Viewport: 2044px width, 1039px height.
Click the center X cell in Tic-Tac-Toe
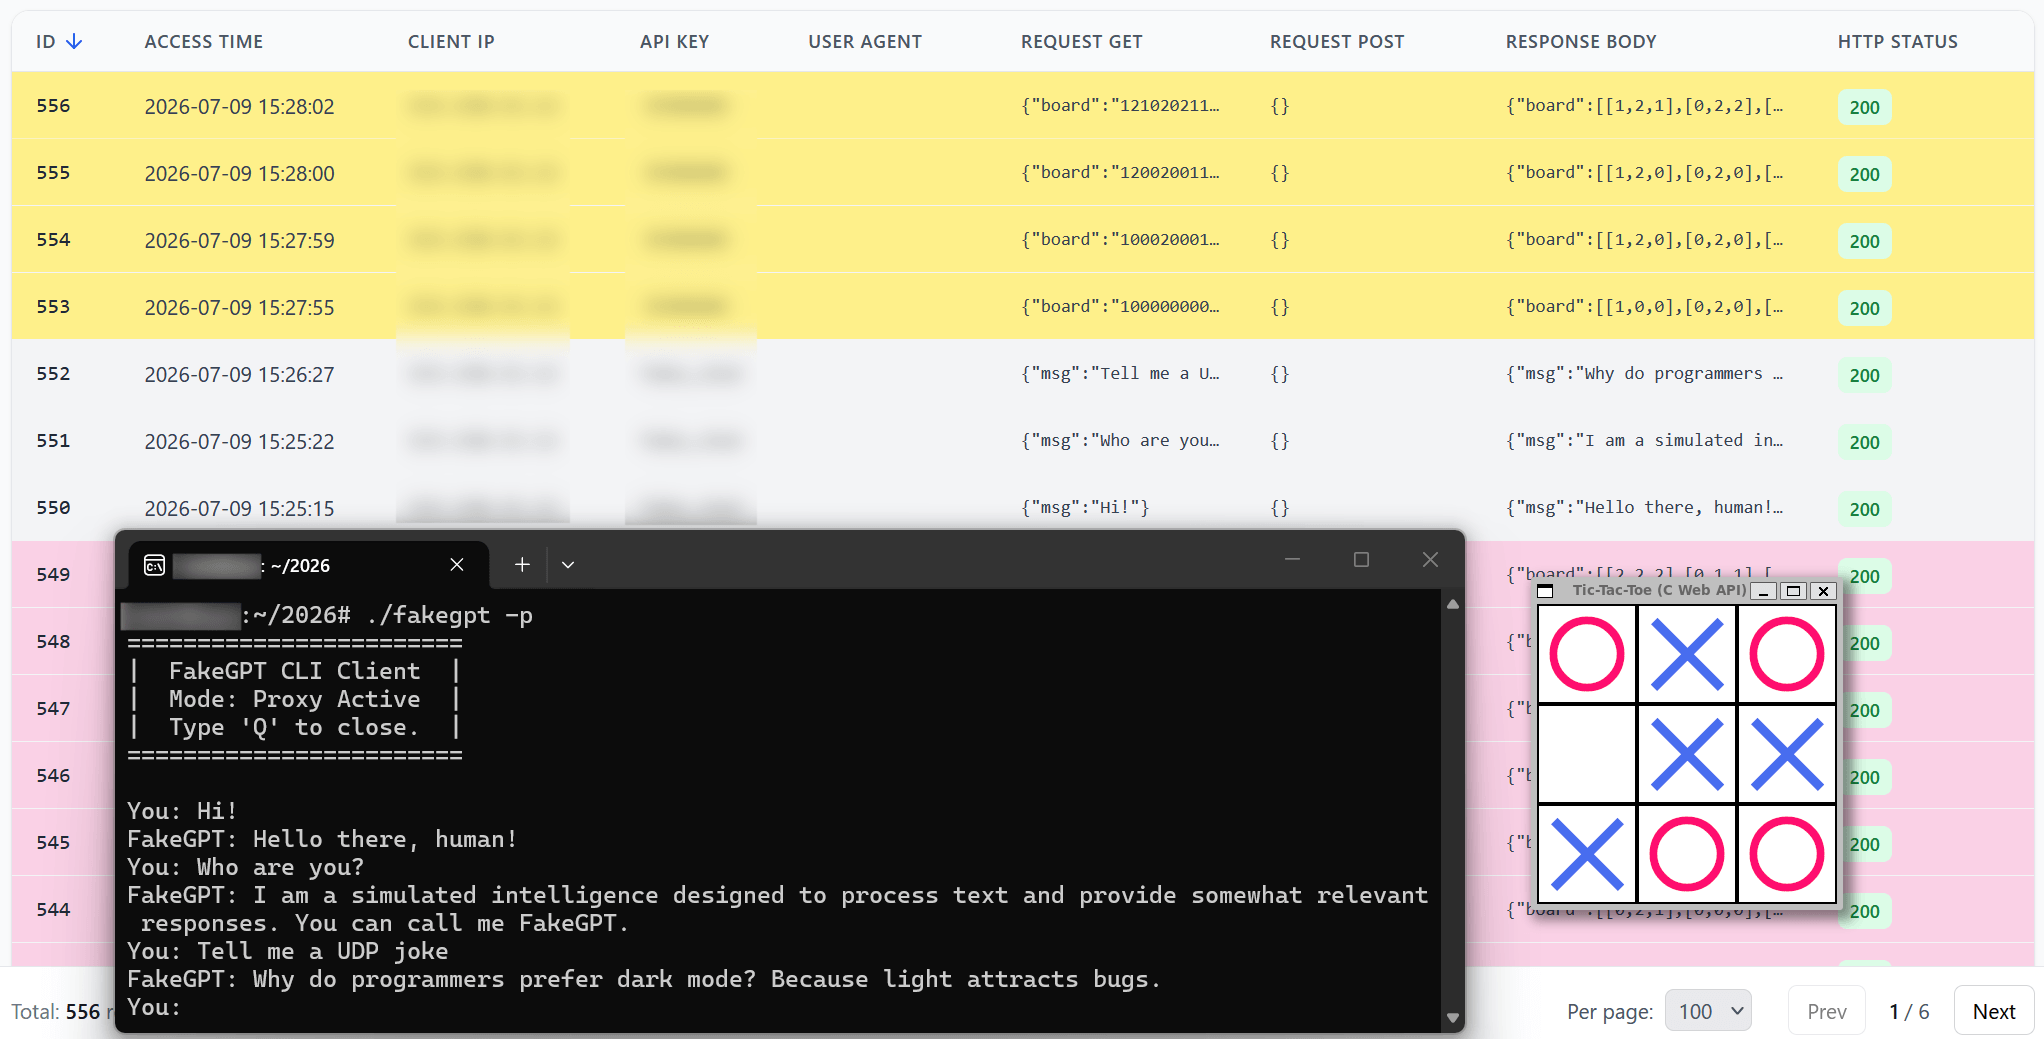(x=1687, y=754)
